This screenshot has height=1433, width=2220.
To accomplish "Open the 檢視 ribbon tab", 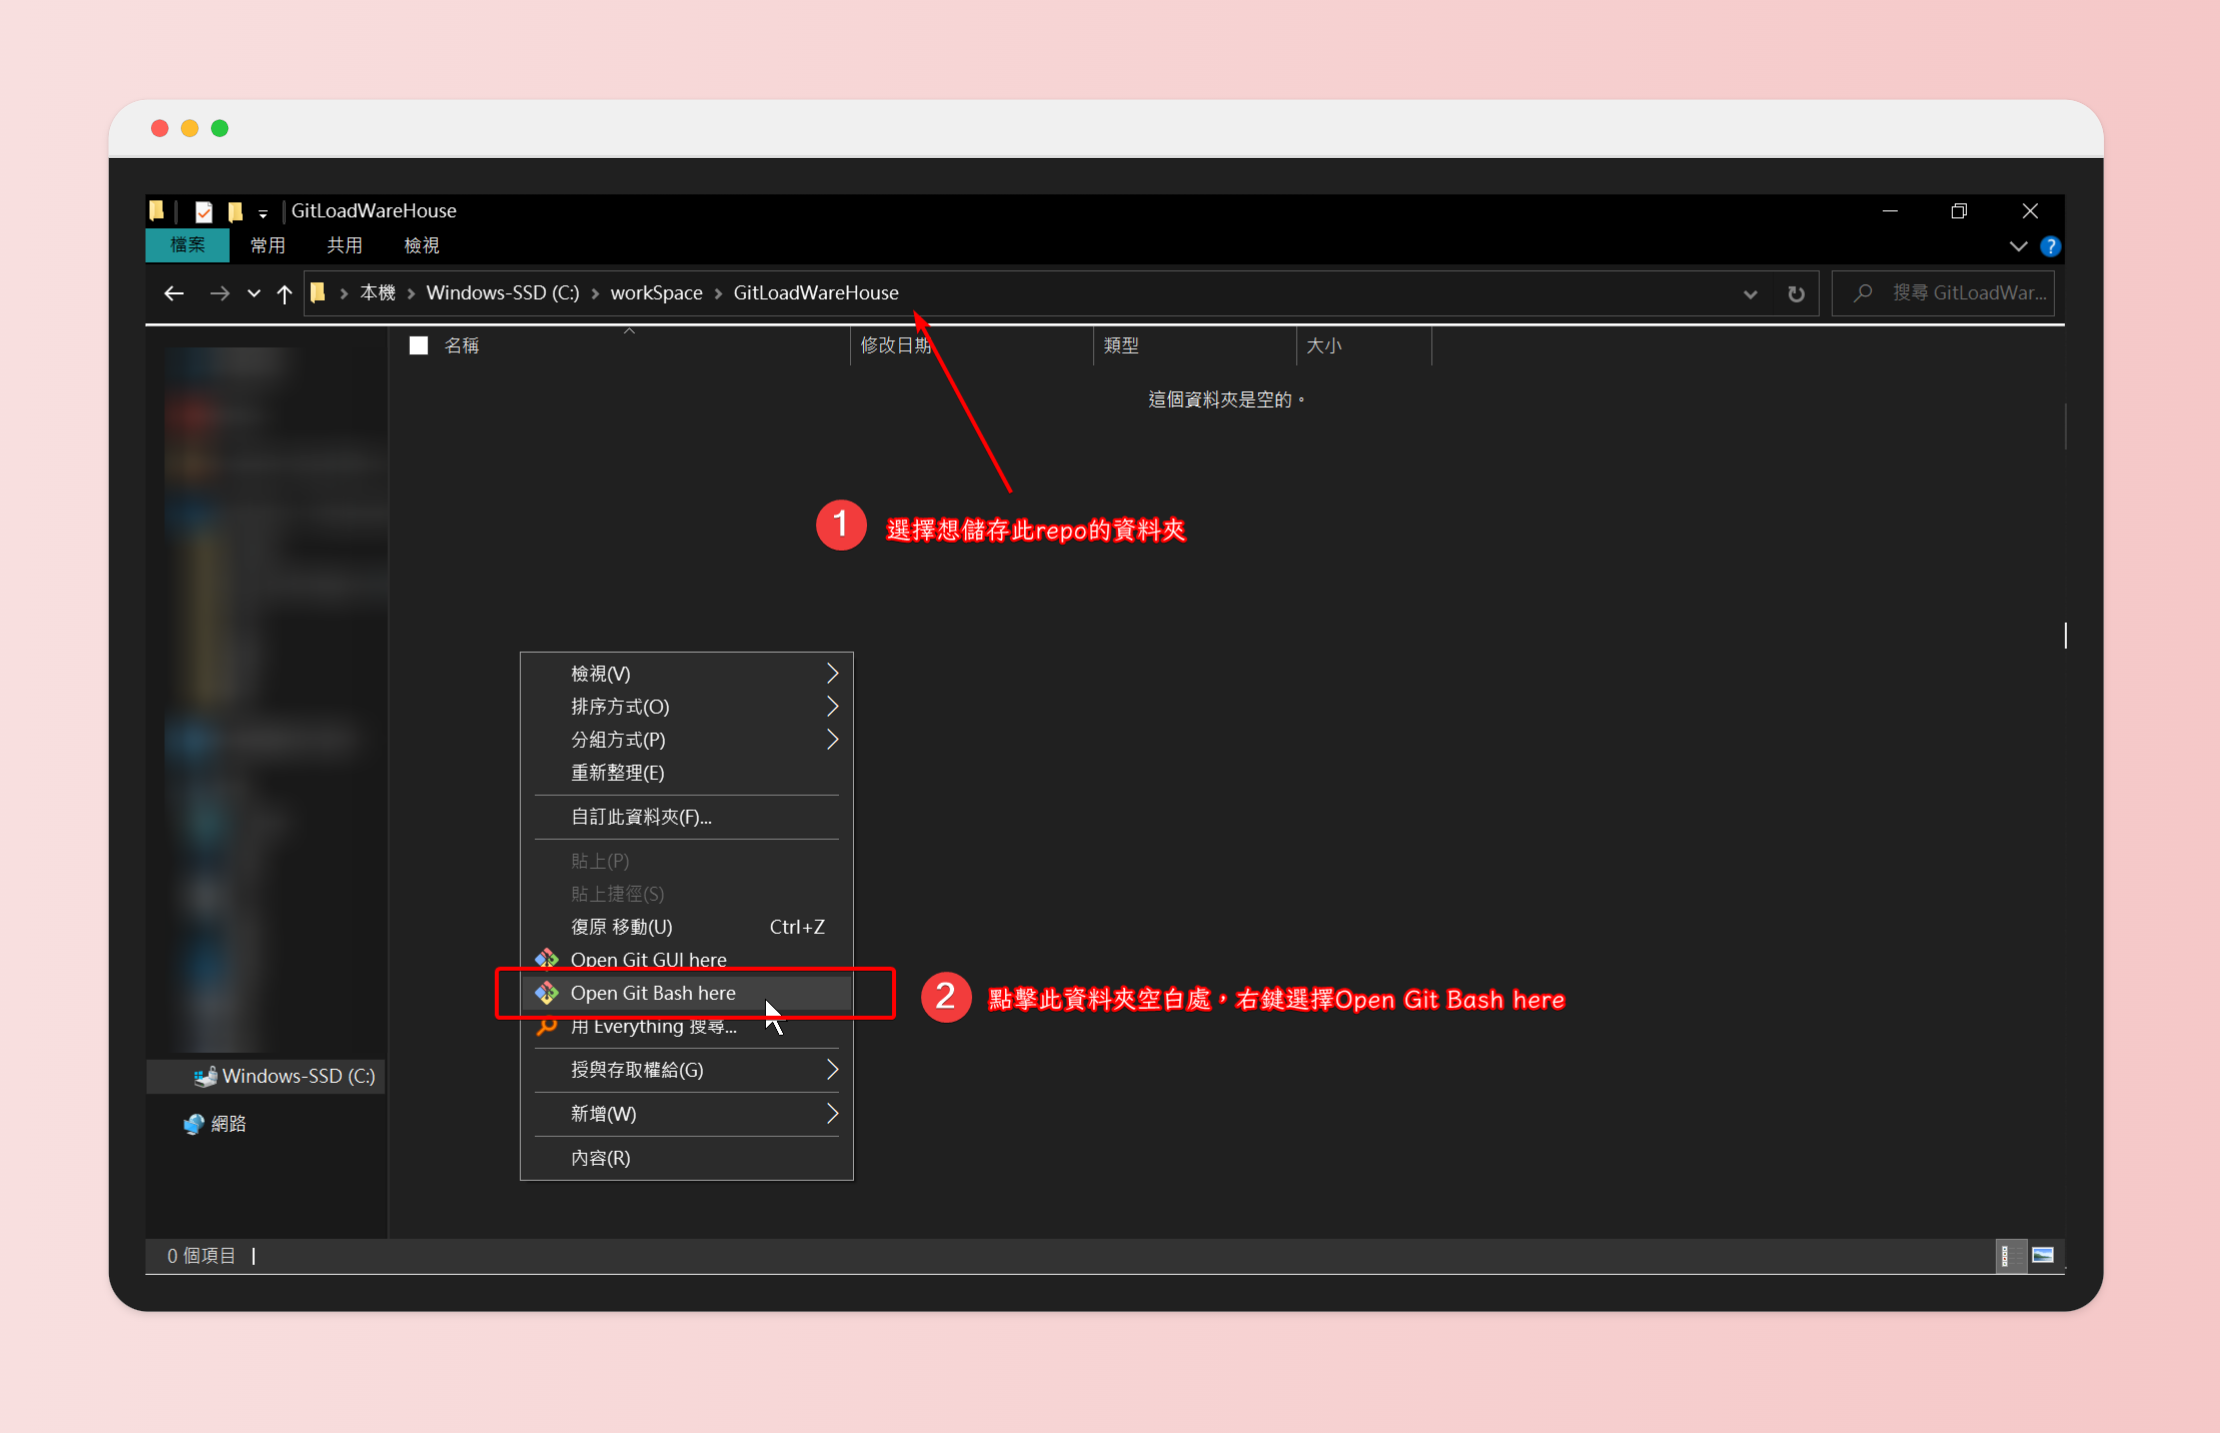I will 421,245.
